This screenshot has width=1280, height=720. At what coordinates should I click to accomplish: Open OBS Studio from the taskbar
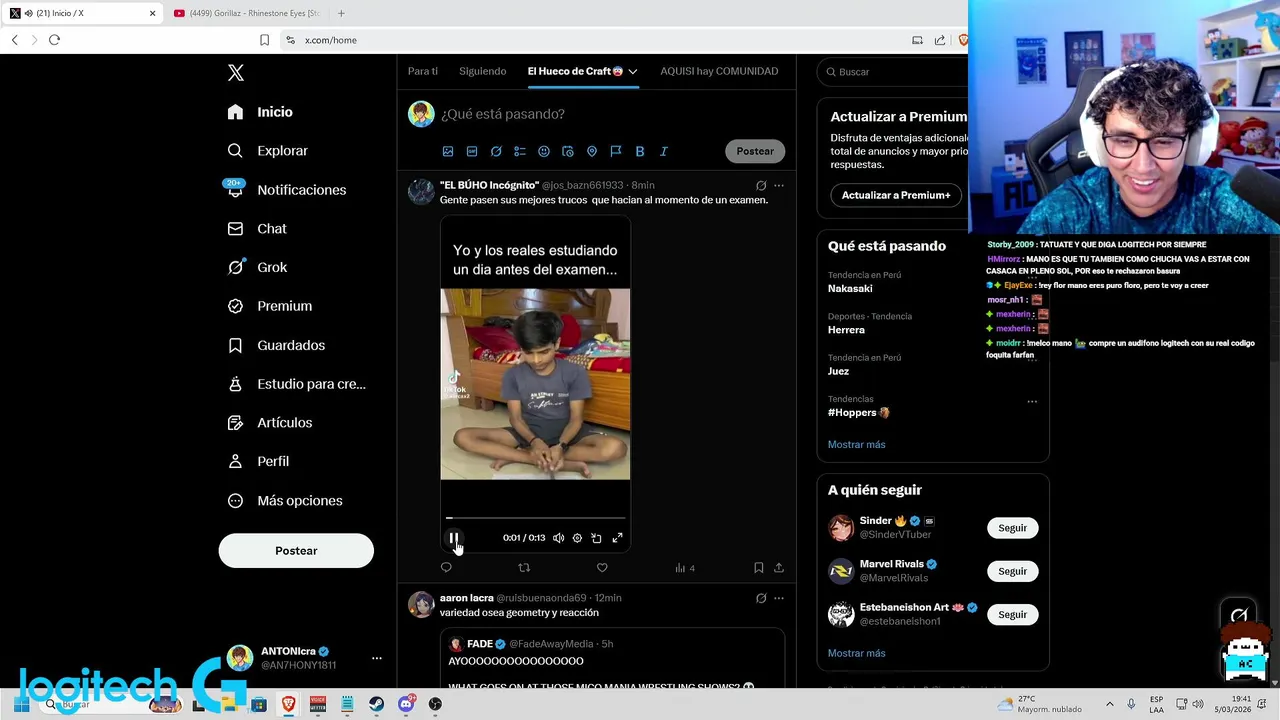[x=435, y=704]
